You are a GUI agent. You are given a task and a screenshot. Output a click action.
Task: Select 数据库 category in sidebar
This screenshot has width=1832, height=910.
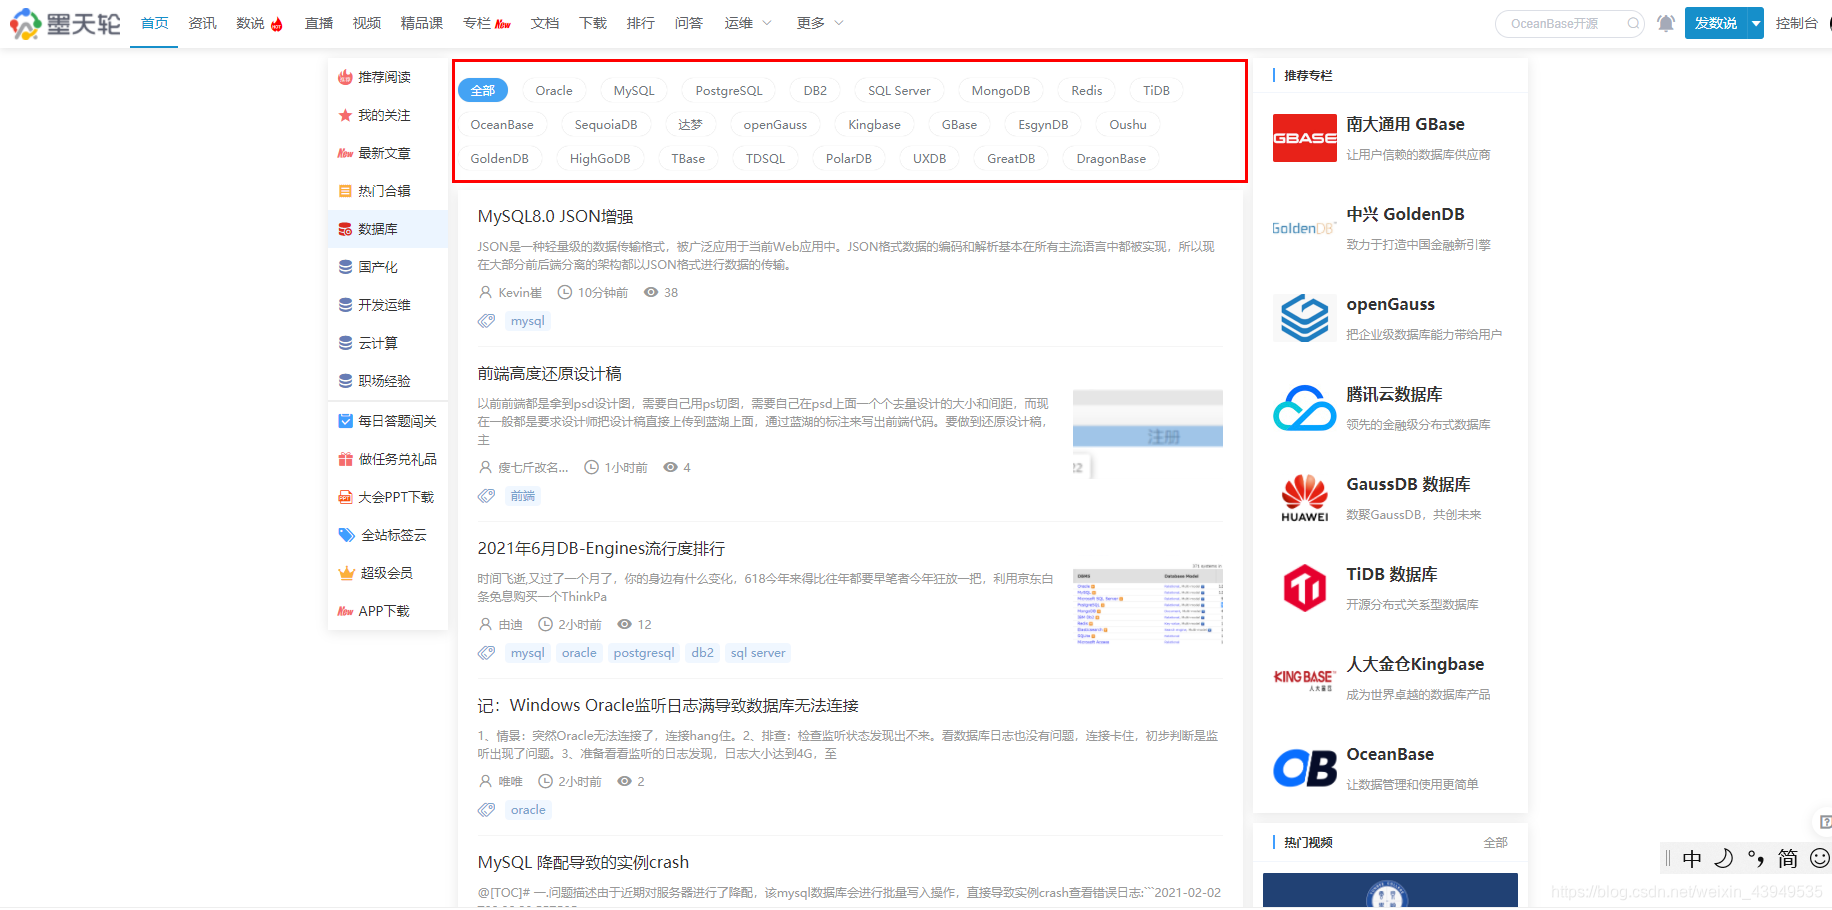click(x=387, y=229)
